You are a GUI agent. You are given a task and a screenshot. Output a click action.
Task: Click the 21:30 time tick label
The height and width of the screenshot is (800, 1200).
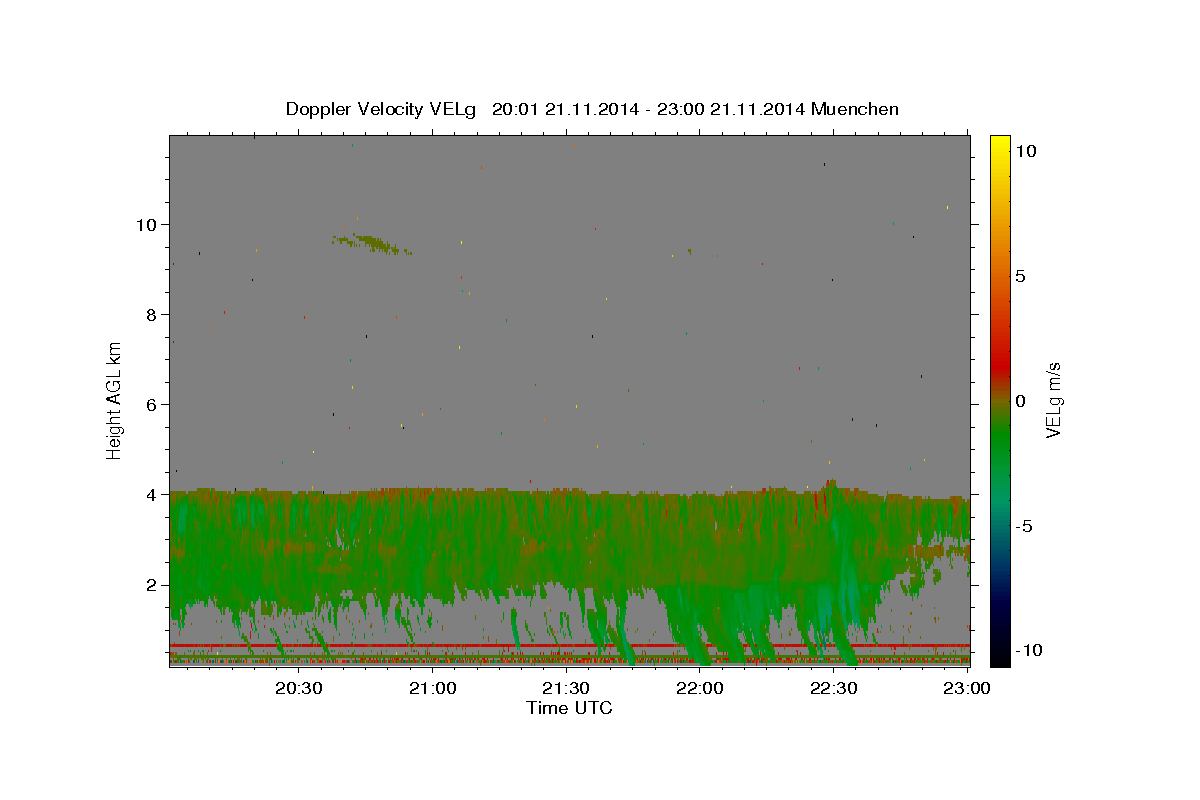click(566, 688)
